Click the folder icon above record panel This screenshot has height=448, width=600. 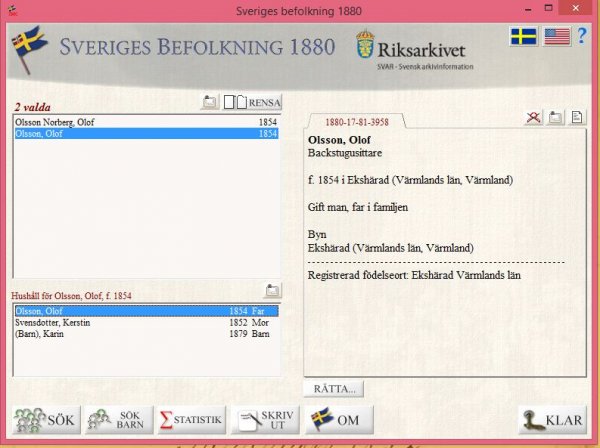pyautogui.click(x=556, y=118)
